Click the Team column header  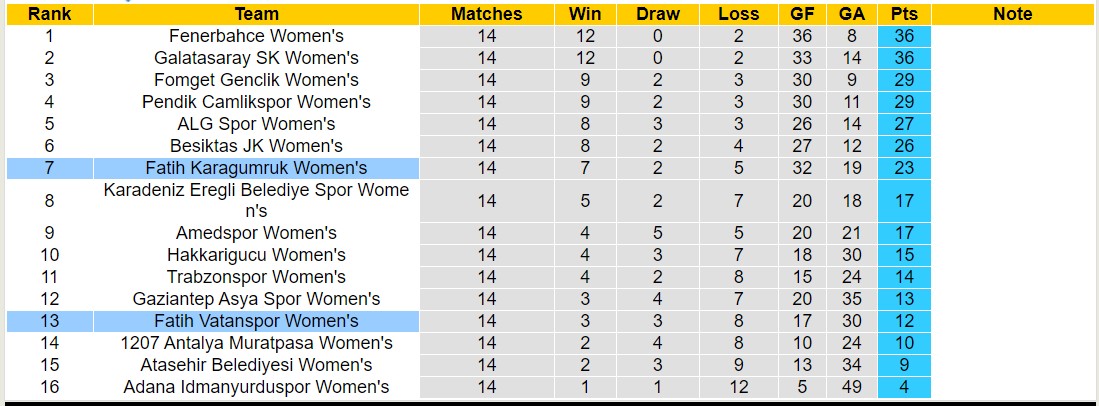pos(257,14)
